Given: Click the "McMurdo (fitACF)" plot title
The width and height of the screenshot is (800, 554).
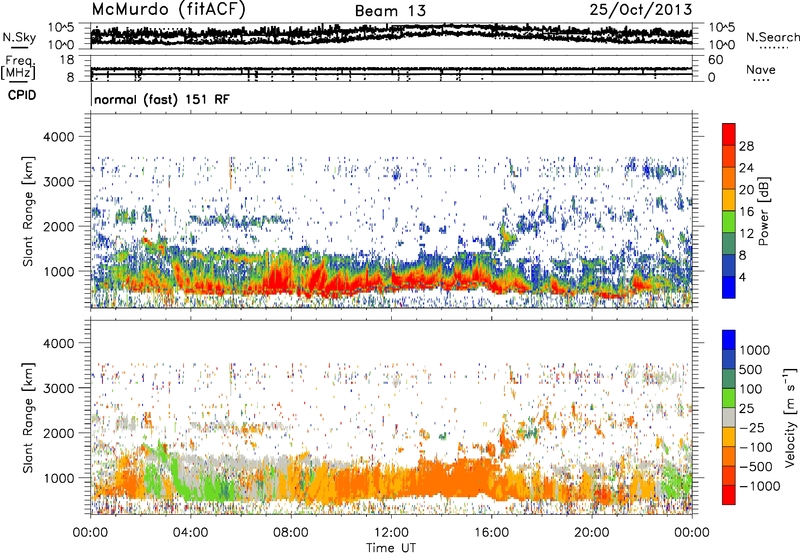Looking at the screenshot, I should coord(169,10).
